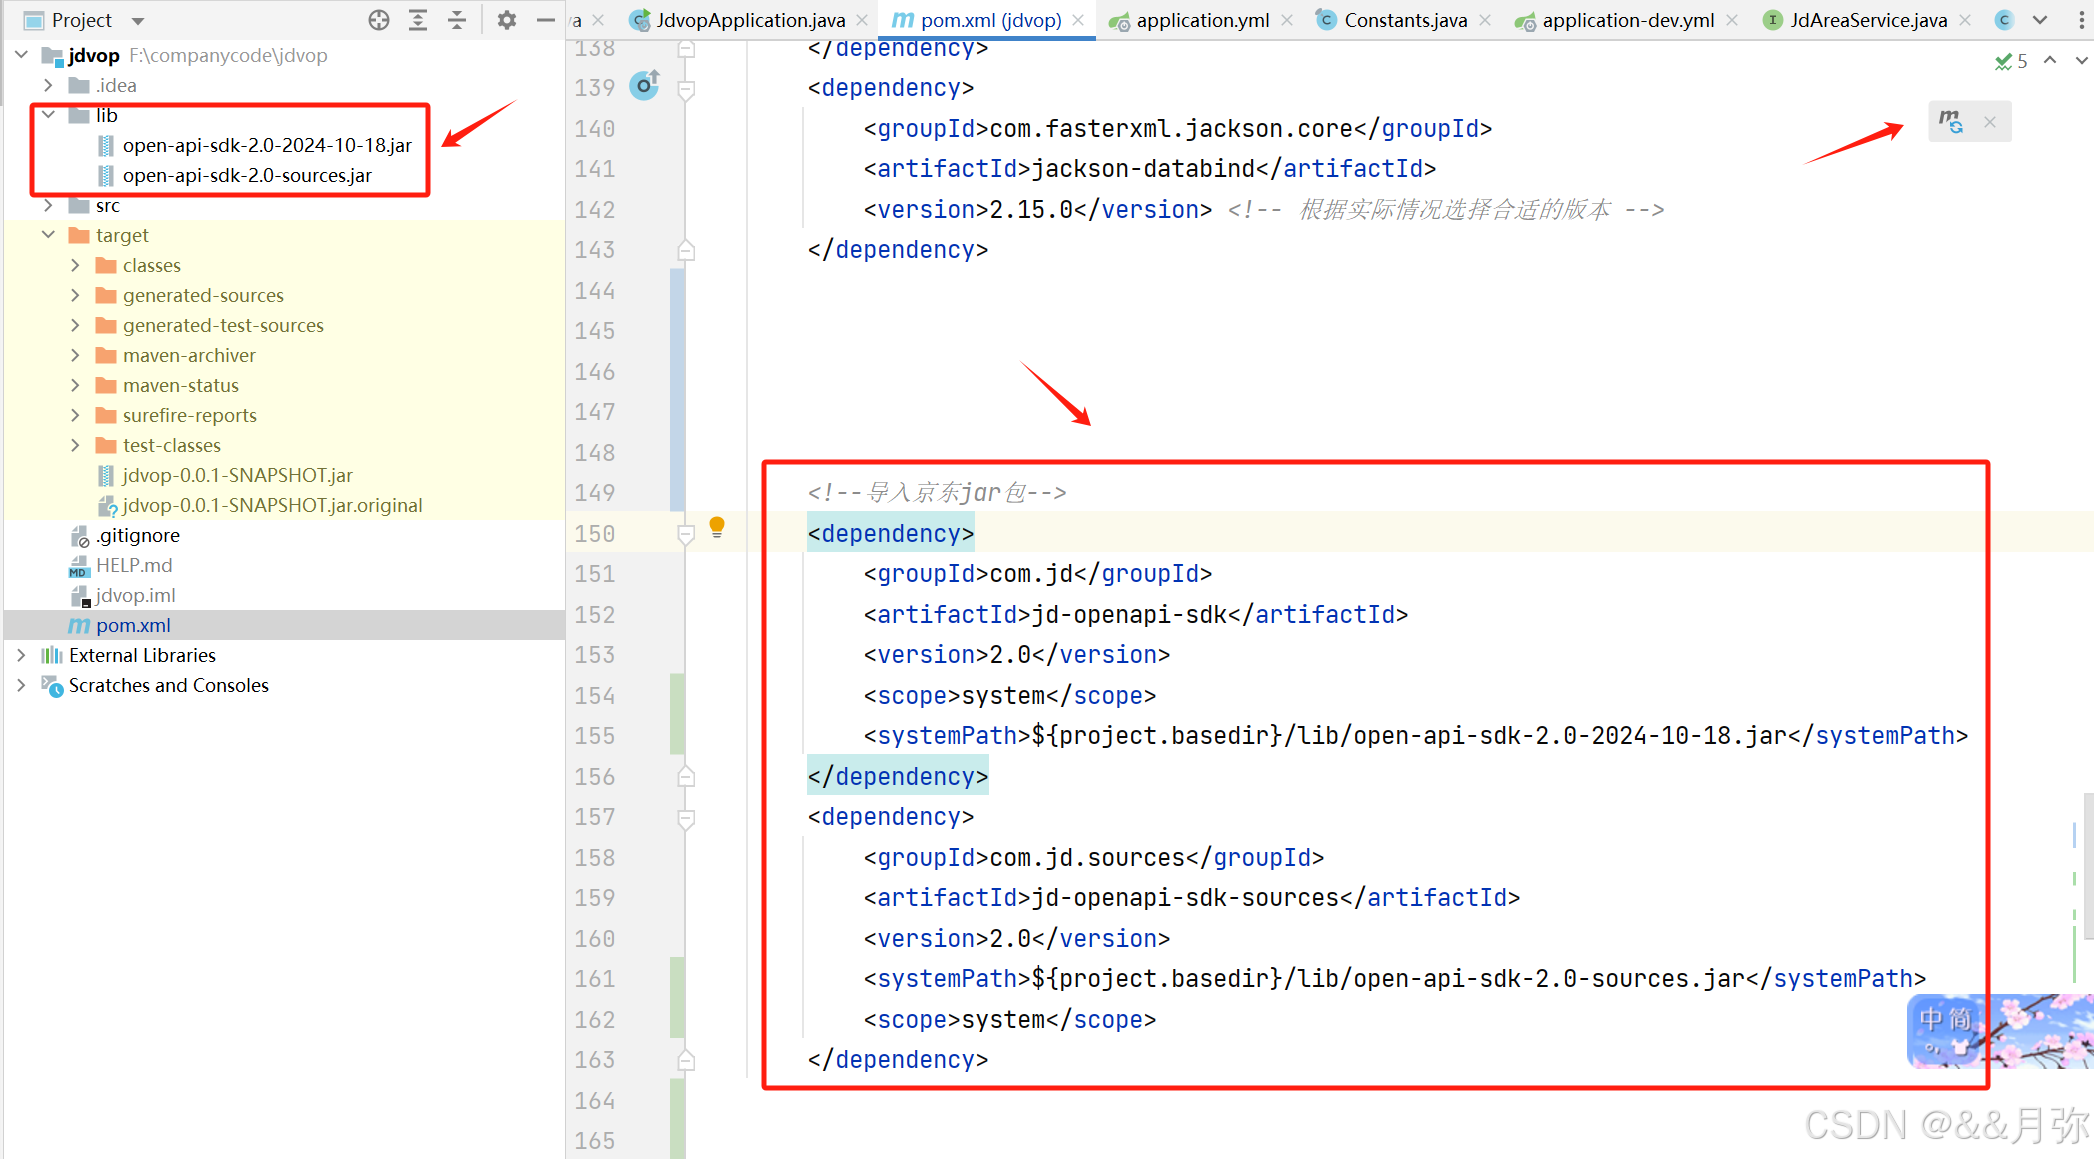Viewport: 2094px width, 1159px height.
Task: Open Project view dropdown
Action: pos(138,21)
